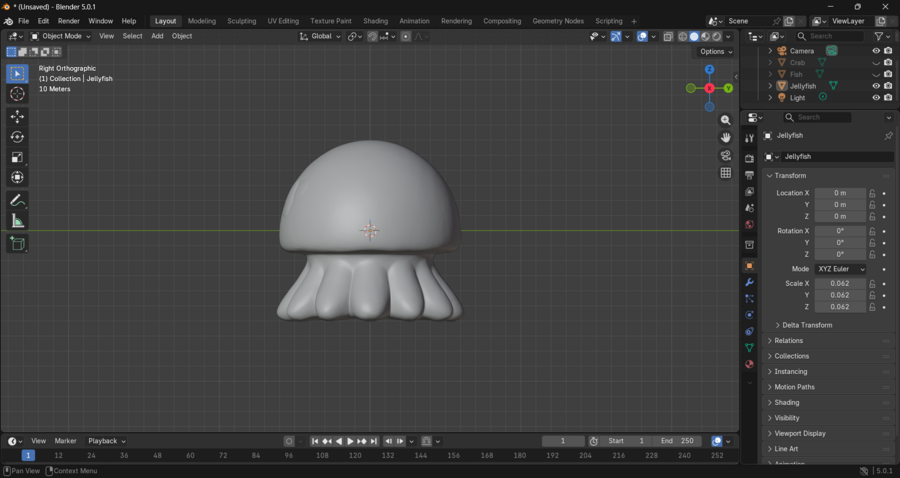Click the End frame field

(x=678, y=441)
